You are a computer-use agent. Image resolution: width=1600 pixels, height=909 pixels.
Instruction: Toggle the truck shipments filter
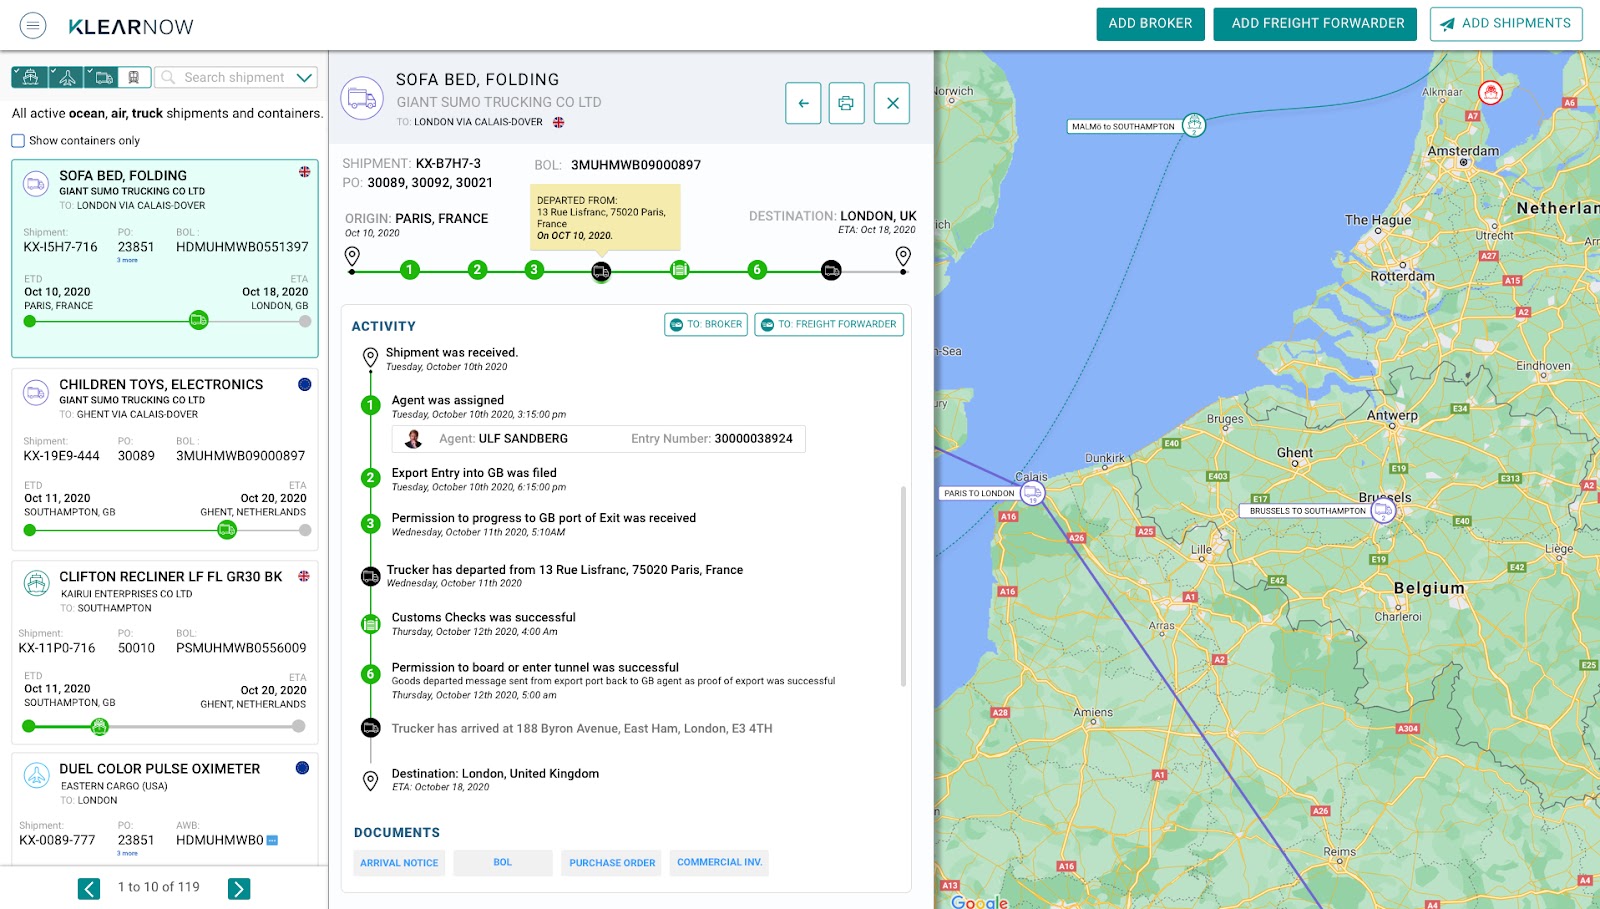tap(102, 77)
